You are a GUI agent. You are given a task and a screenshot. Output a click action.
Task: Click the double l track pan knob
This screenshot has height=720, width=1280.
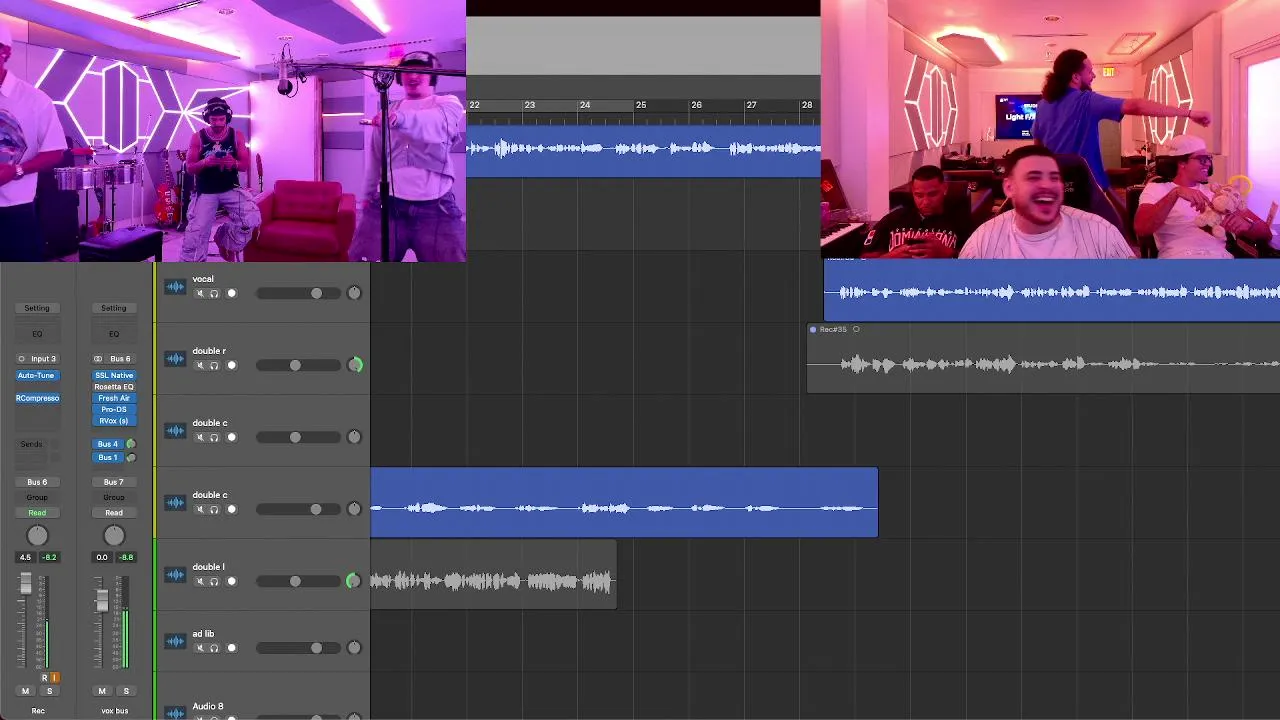[353, 581]
